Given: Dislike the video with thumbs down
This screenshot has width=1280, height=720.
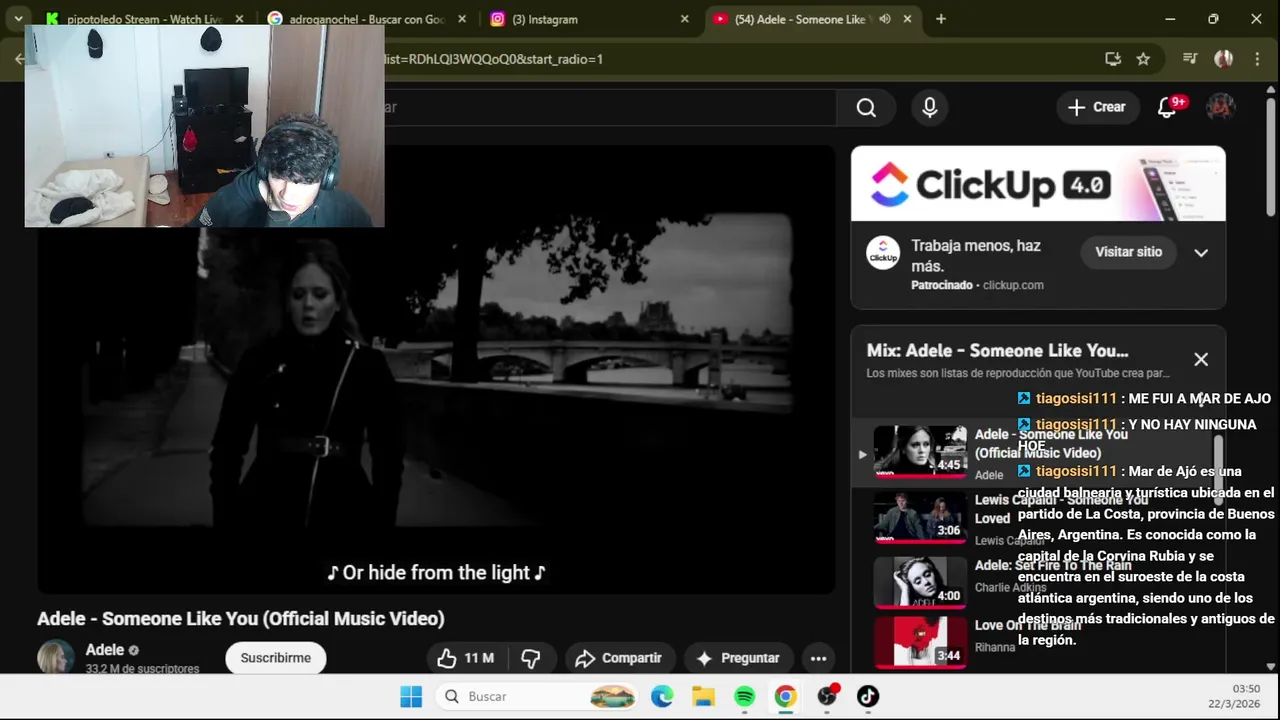Looking at the screenshot, I should 531,658.
